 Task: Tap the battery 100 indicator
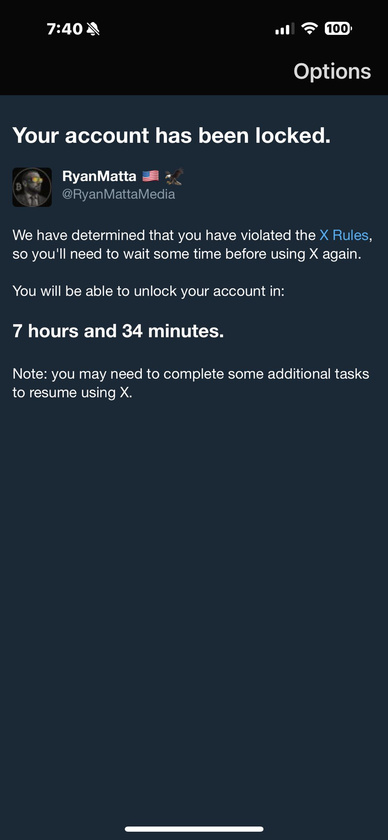coord(338,28)
